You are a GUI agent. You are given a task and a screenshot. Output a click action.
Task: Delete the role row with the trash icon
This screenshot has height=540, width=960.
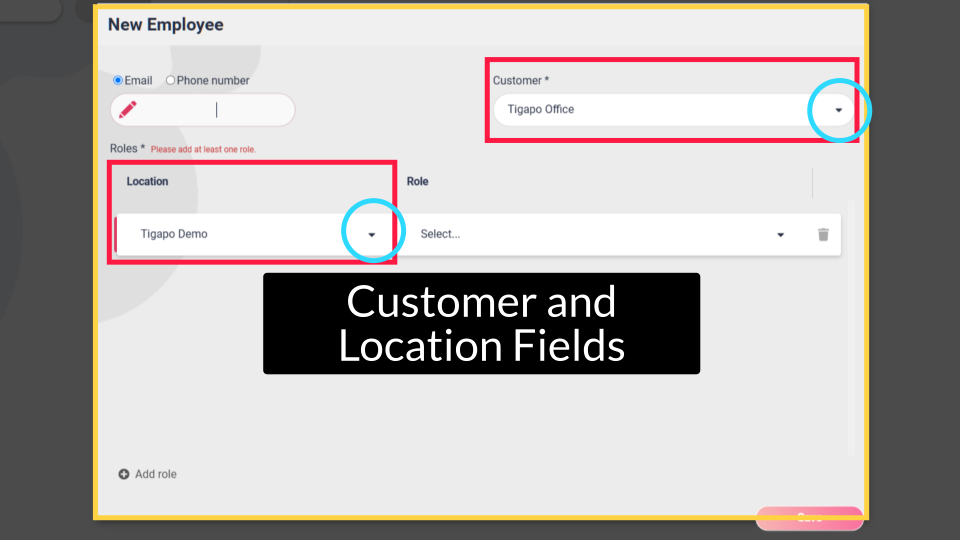click(x=823, y=234)
